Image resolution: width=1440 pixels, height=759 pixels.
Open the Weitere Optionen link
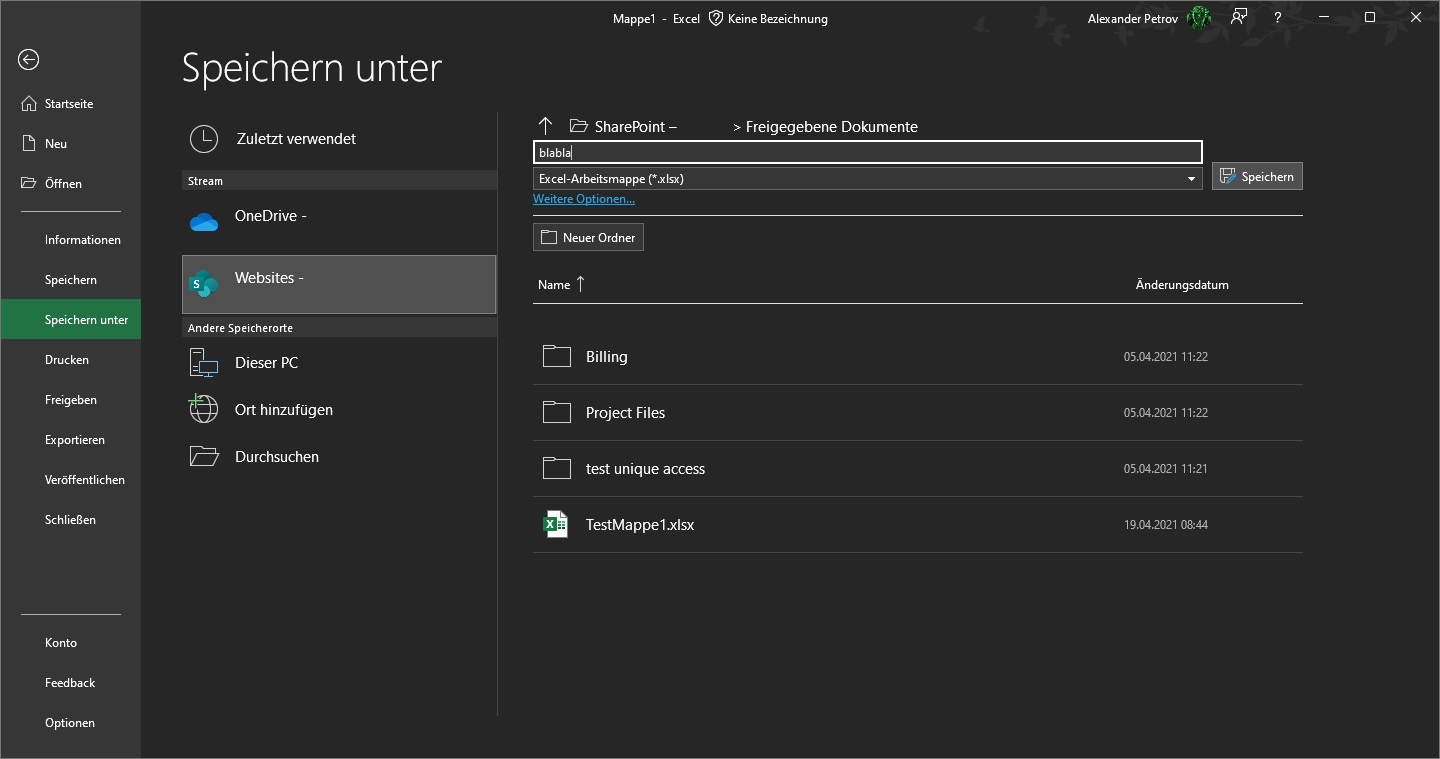coord(584,199)
